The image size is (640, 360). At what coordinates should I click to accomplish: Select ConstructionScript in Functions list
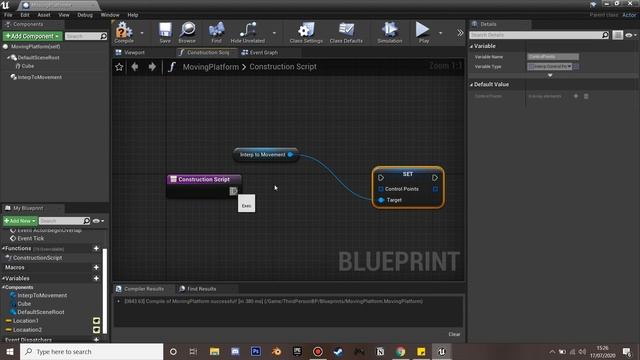[x=37, y=258]
